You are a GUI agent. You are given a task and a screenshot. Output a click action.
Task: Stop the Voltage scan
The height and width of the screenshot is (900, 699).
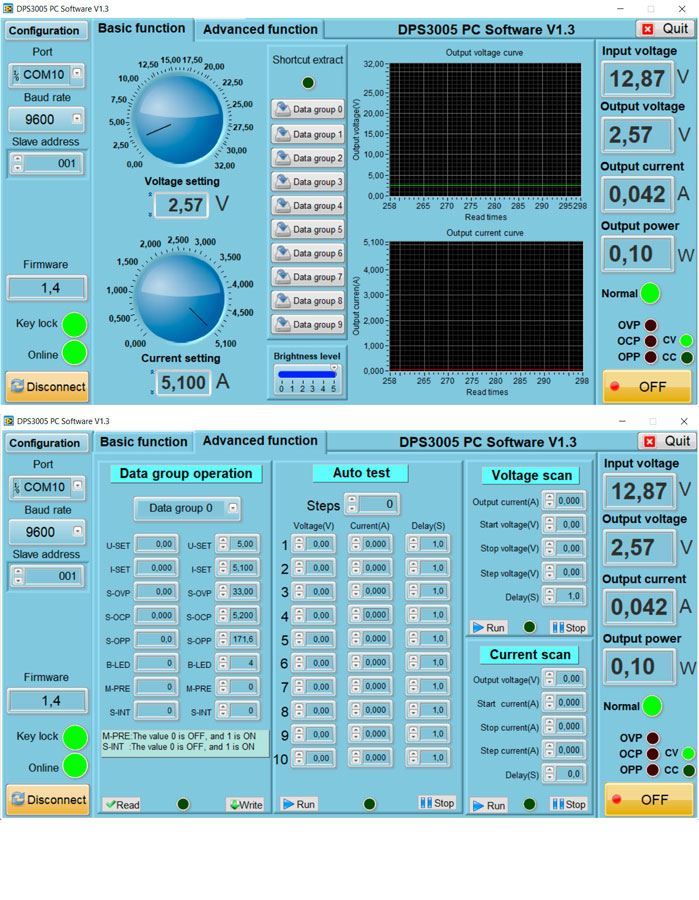click(x=569, y=627)
